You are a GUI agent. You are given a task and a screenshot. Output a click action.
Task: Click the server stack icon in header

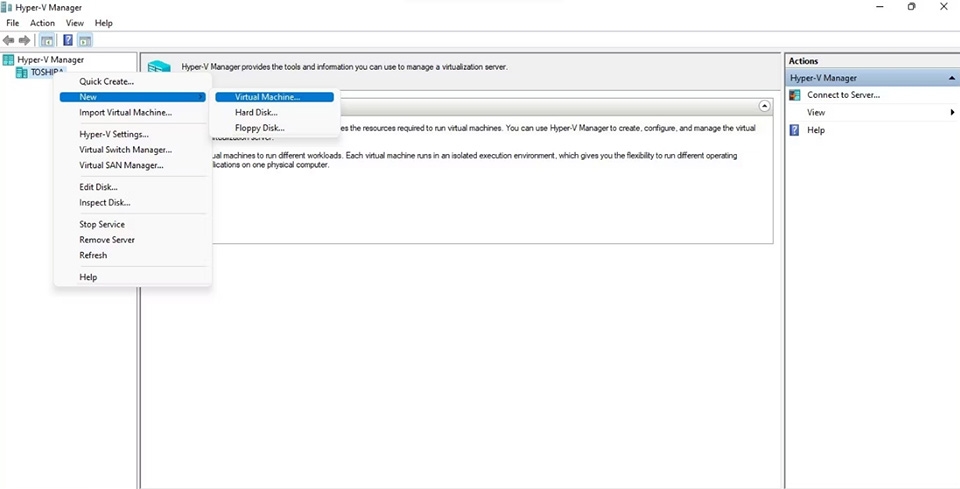click(159, 67)
